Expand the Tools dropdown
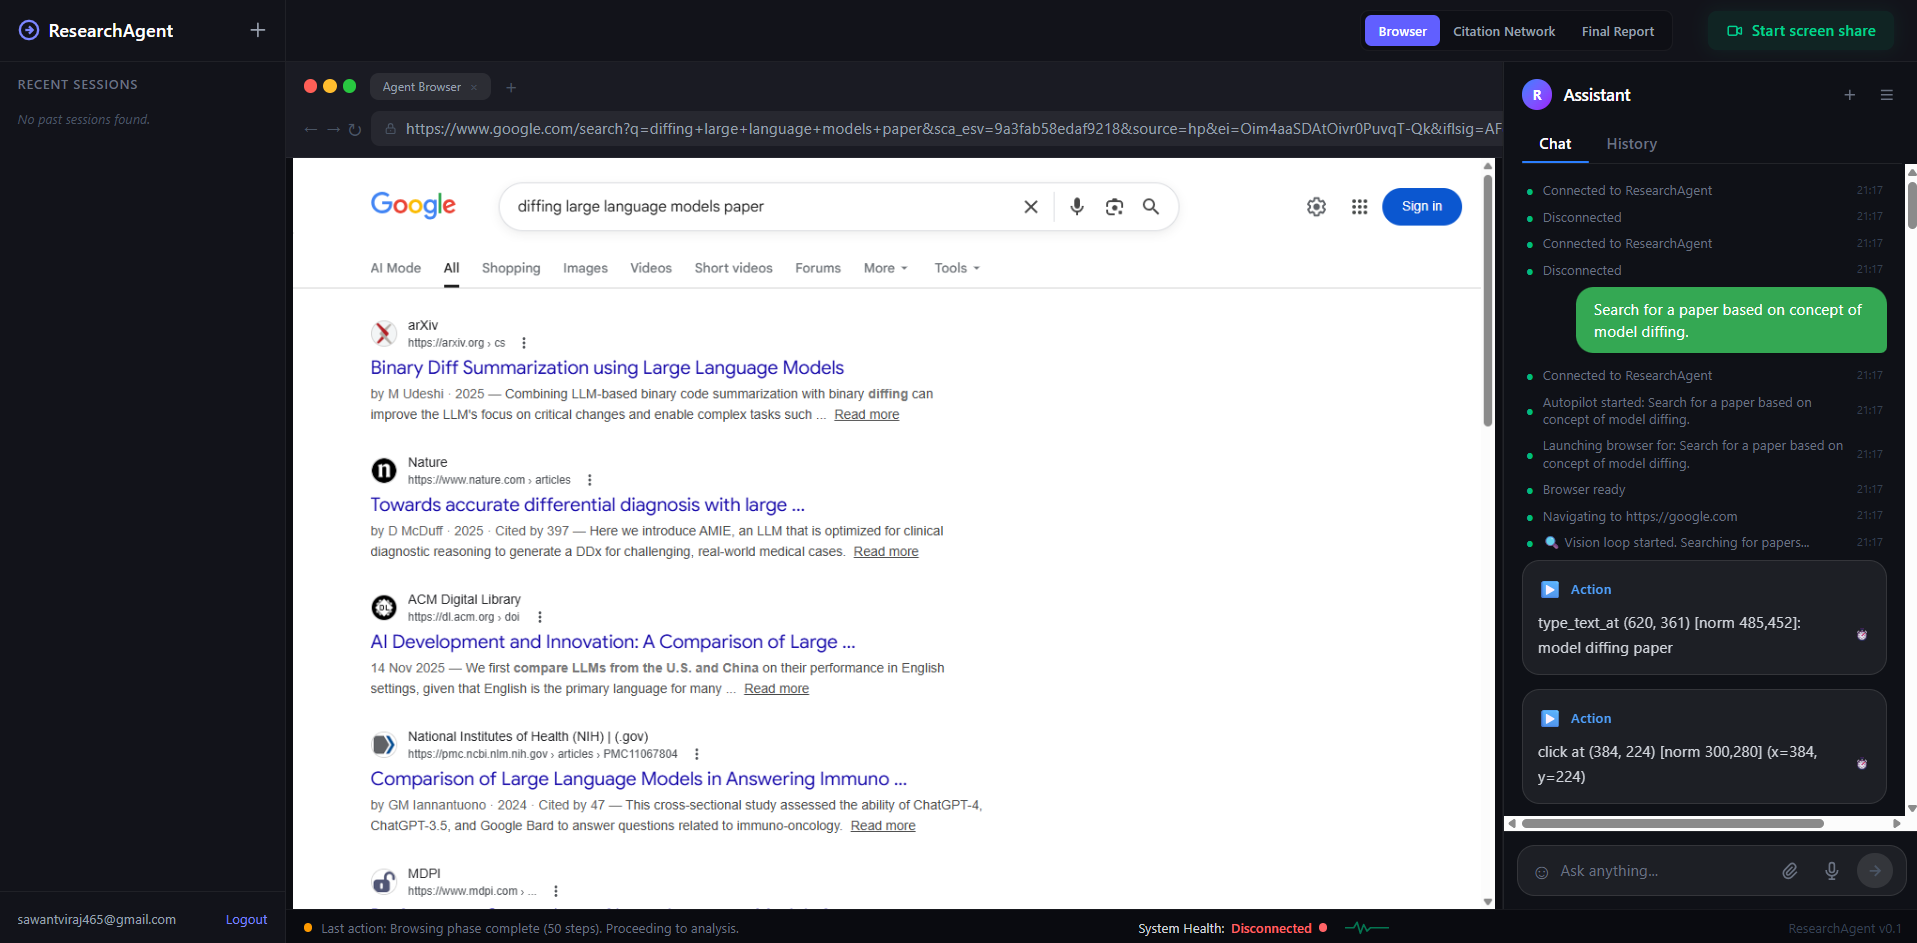 pyautogui.click(x=957, y=268)
